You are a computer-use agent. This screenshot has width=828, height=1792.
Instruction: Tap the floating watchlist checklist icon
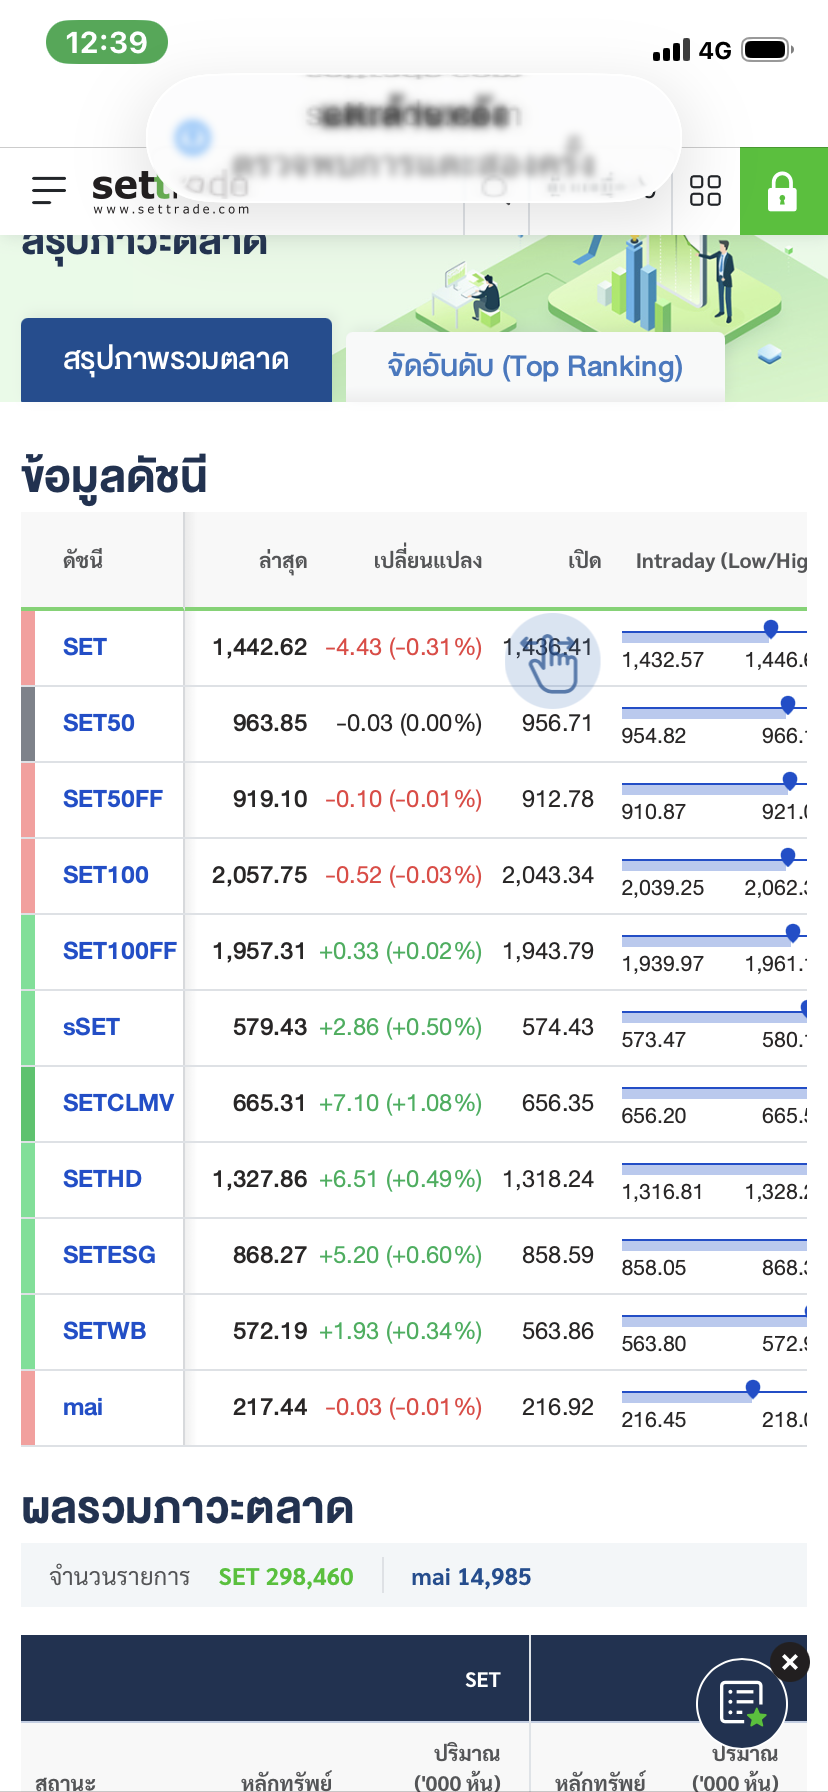pyautogui.click(x=742, y=1702)
